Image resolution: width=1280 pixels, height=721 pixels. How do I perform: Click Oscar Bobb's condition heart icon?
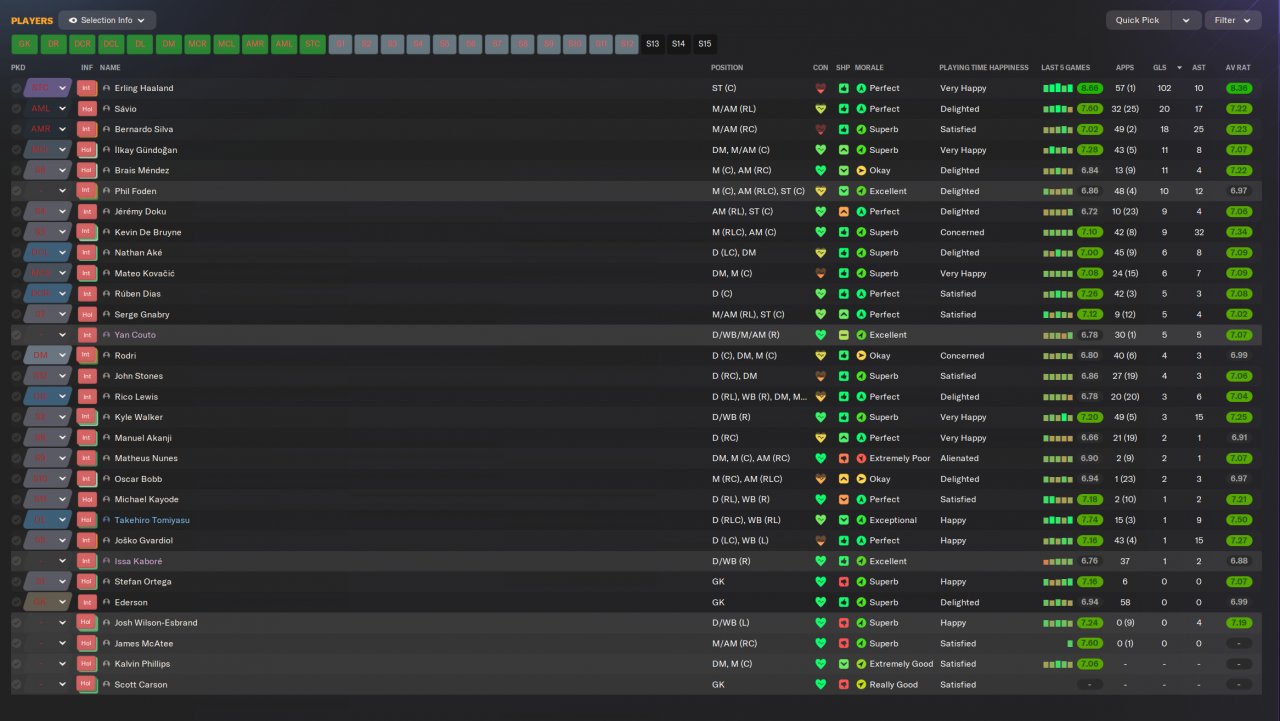click(x=821, y=479)
